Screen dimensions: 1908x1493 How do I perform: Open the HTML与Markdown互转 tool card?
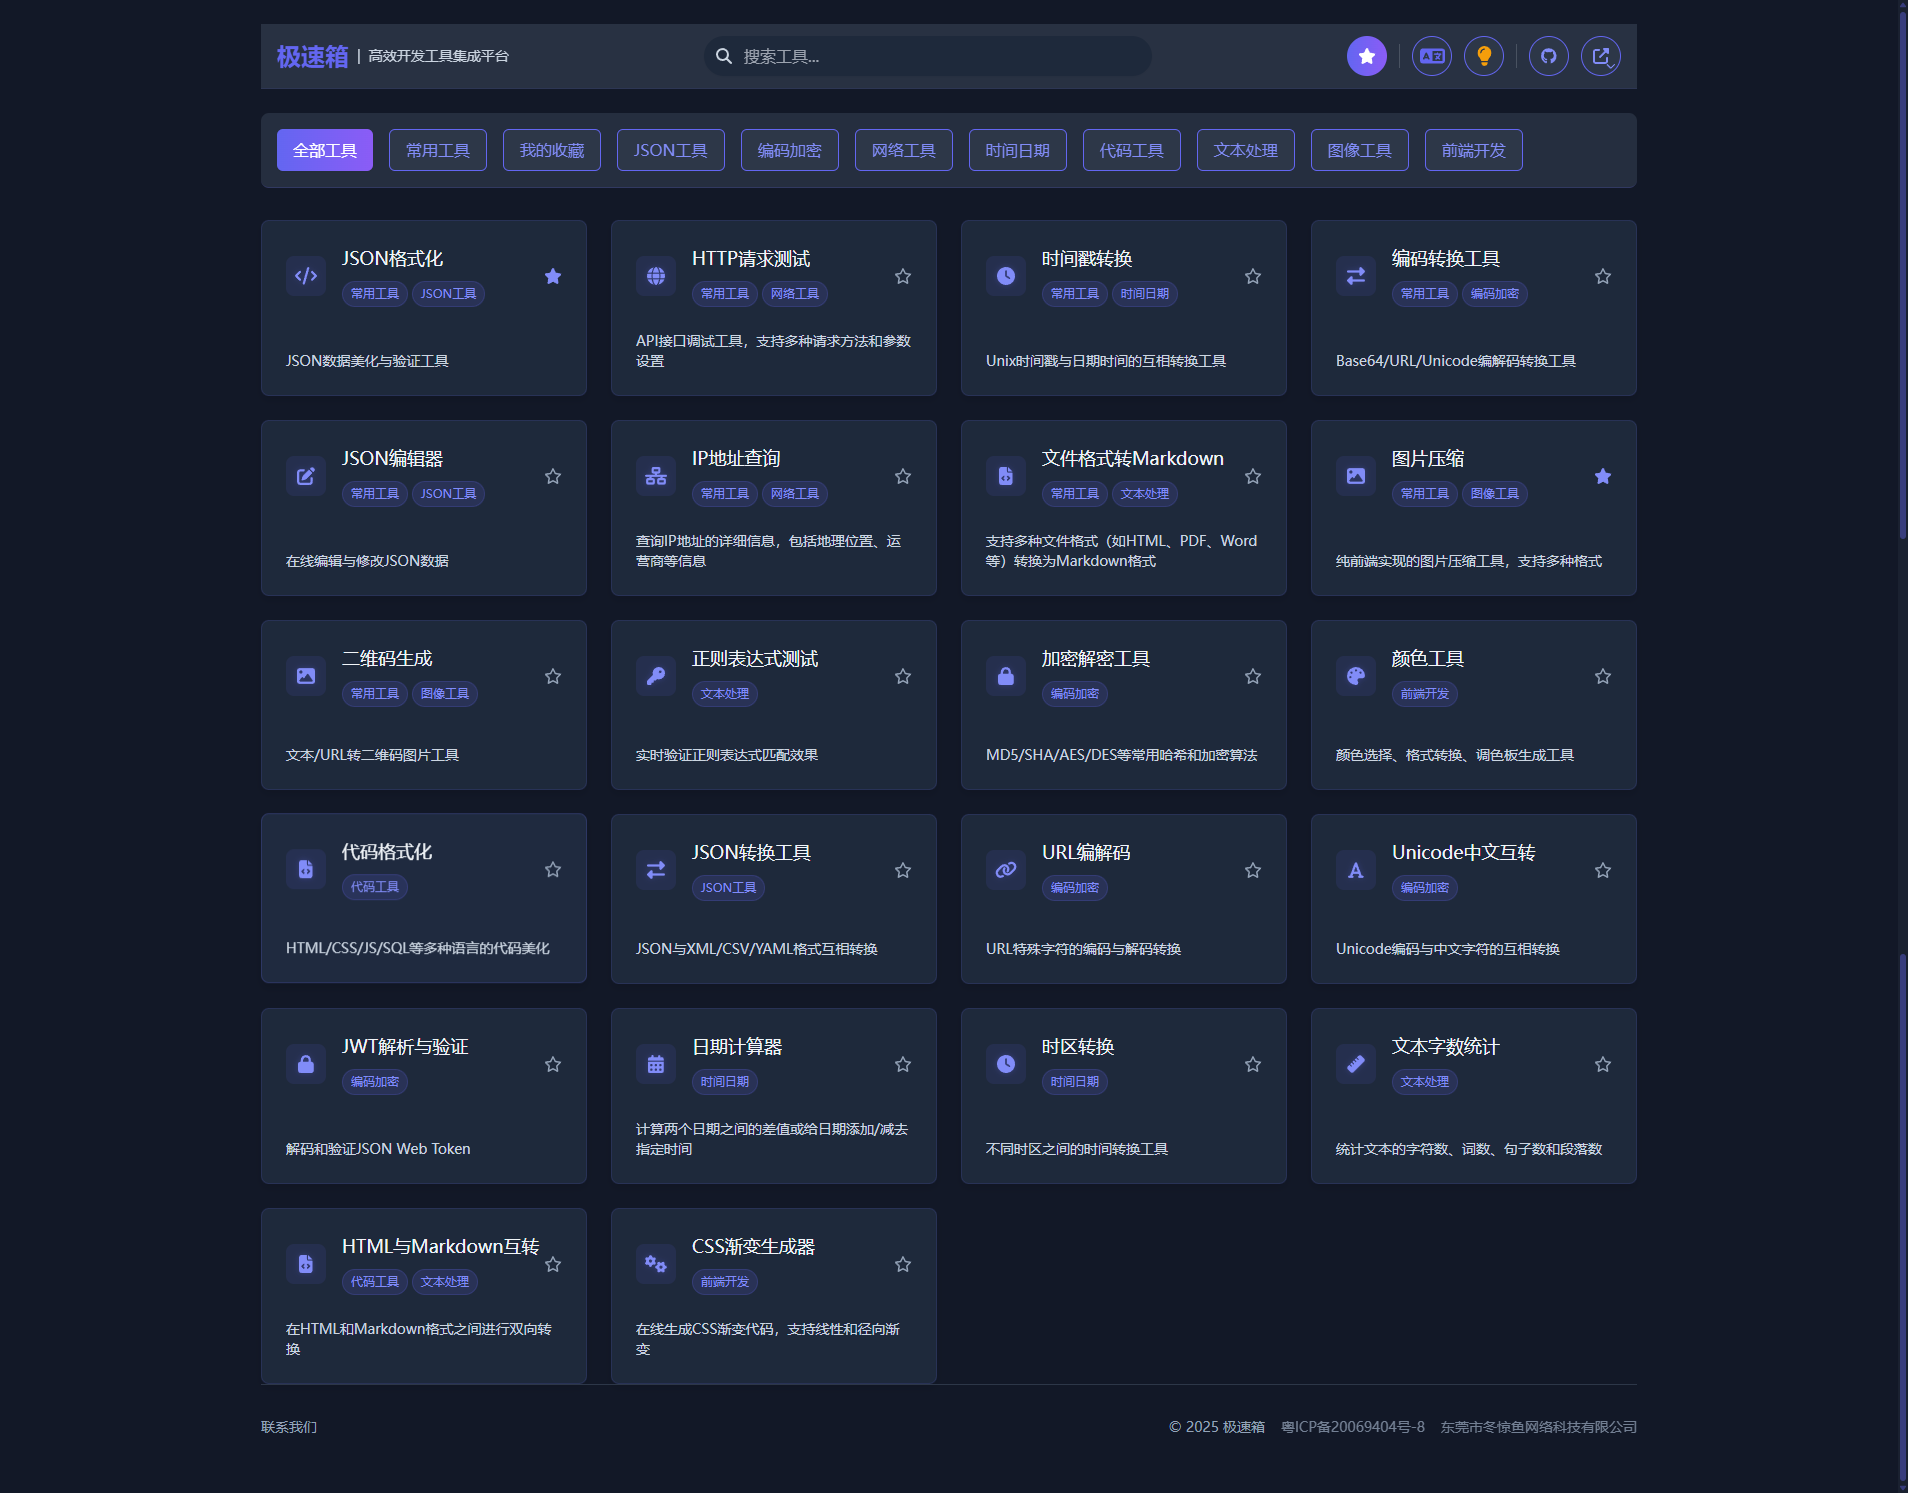point(424,1296)
